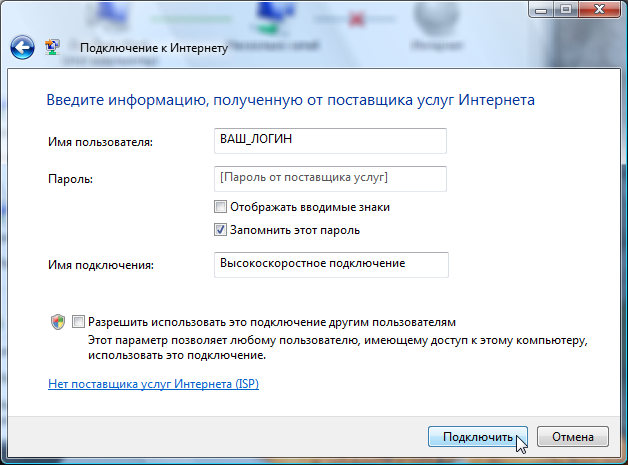Screen dimensions: 628x465
Task: Maximize the connection wizard window
Action: [x=563, y=9]
